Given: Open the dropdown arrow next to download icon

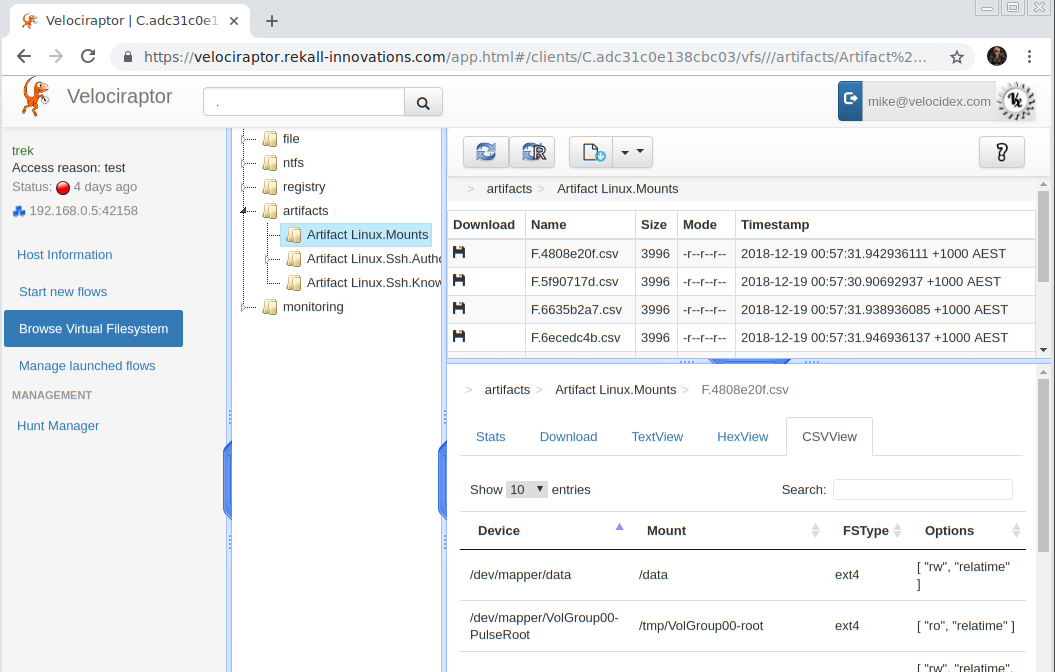Looking at the screenshot, I should click(x=632, y=152).
